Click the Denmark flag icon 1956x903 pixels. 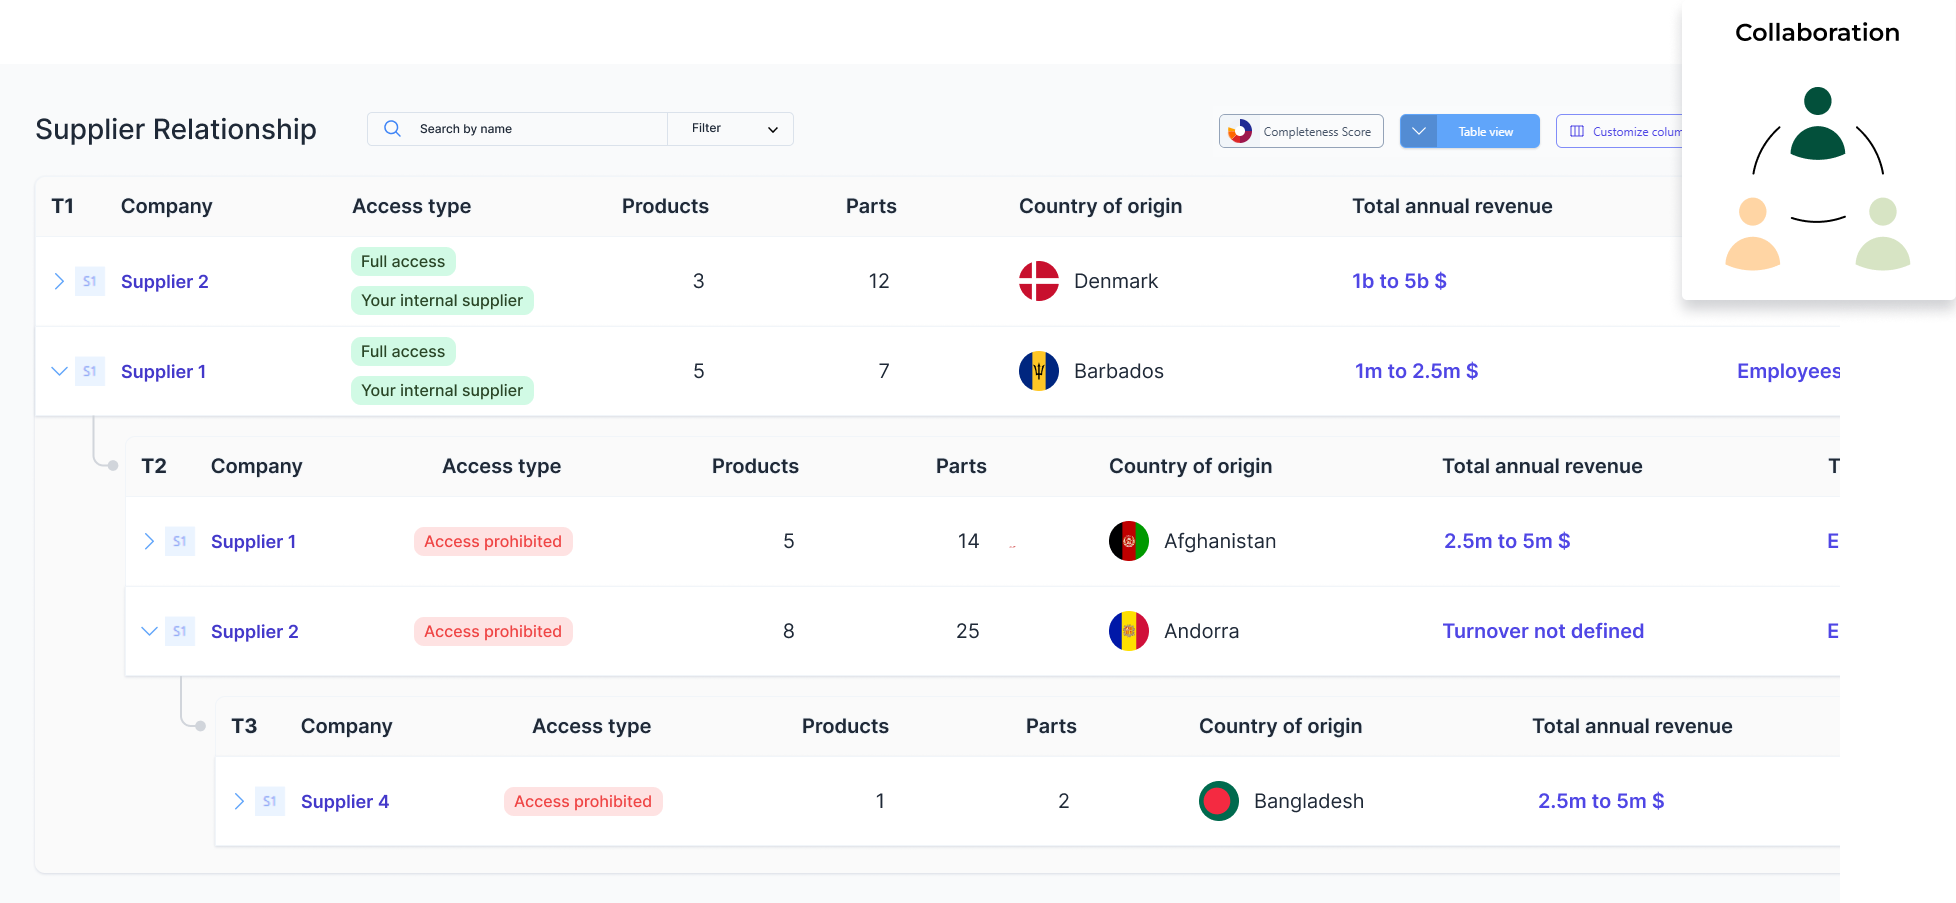1039,281
